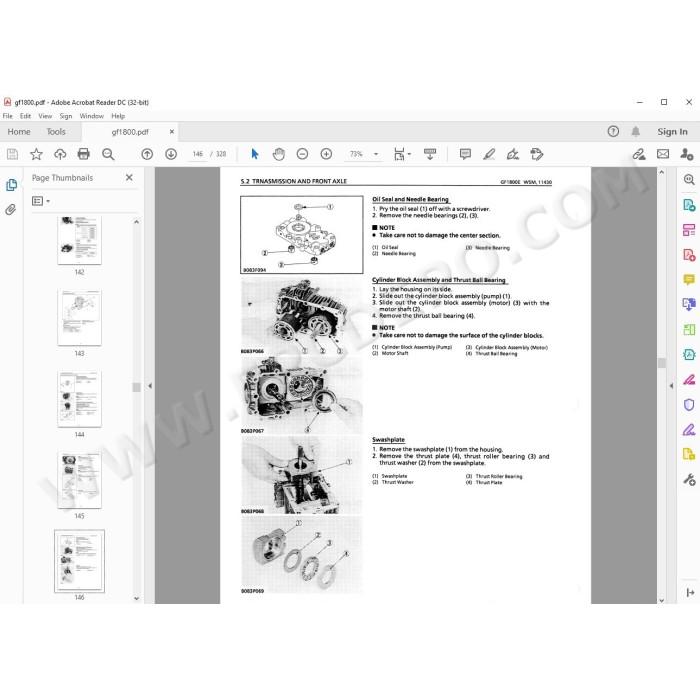Select the Highlight text pen
This screenshot has width=700, height=700.
point(489,154)
